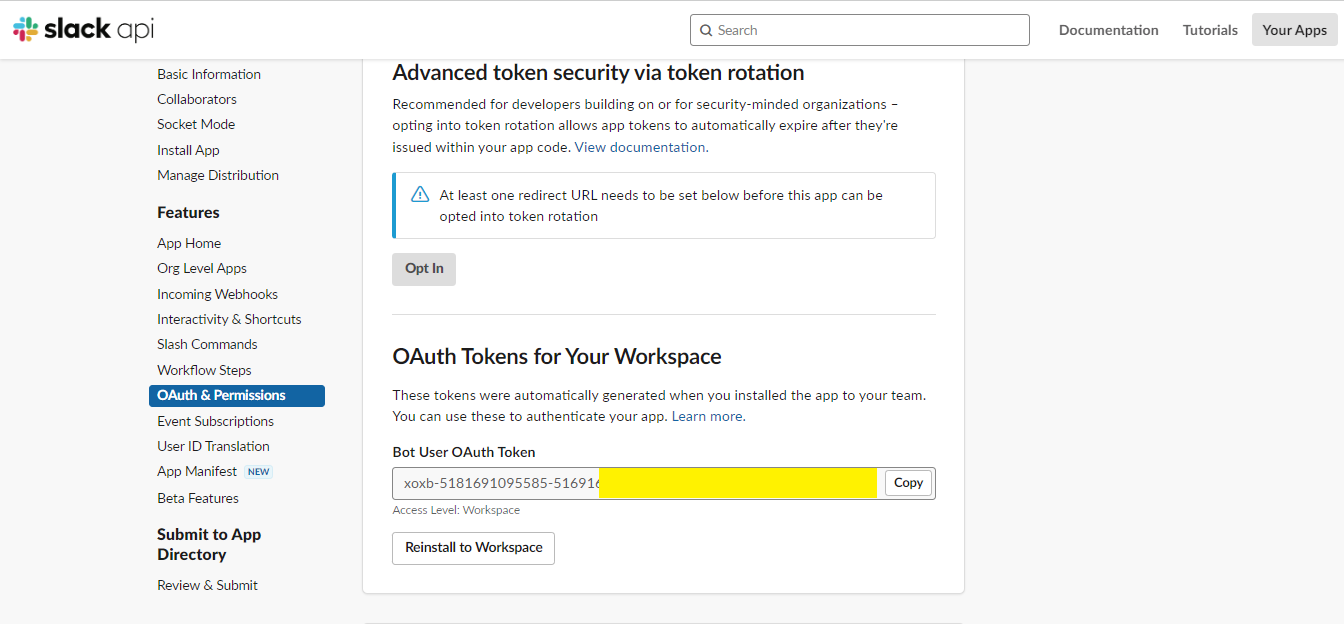Open Socket Mode settings page

click(196, 124)
